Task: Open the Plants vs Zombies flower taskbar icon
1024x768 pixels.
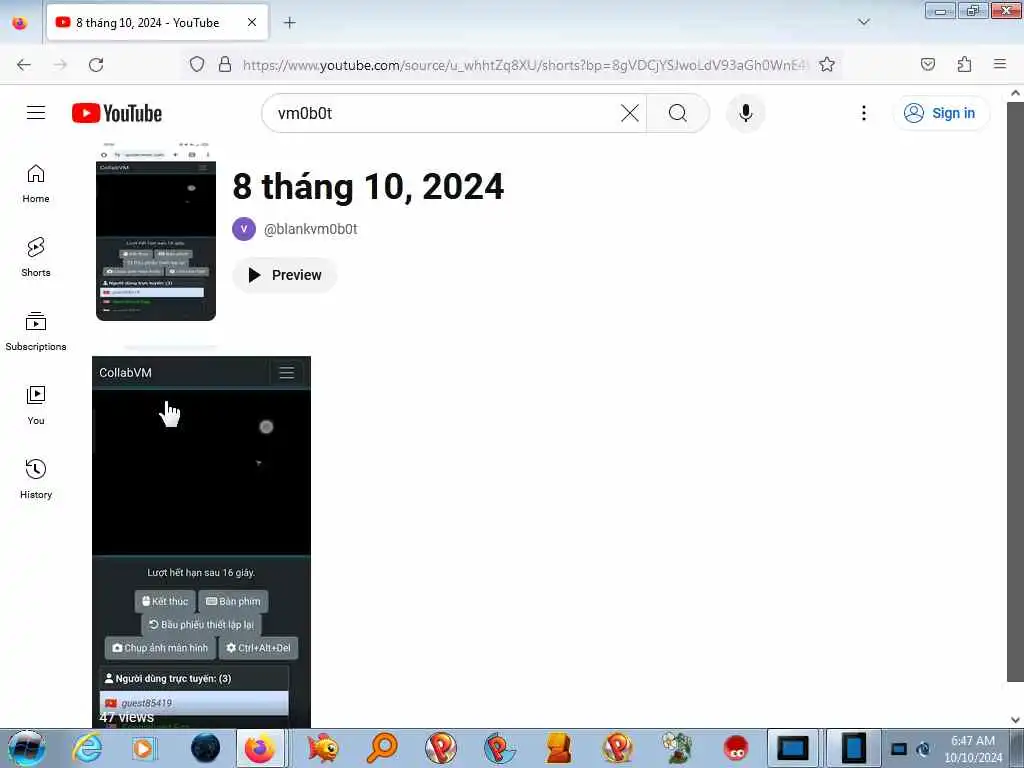Action: 677,748
